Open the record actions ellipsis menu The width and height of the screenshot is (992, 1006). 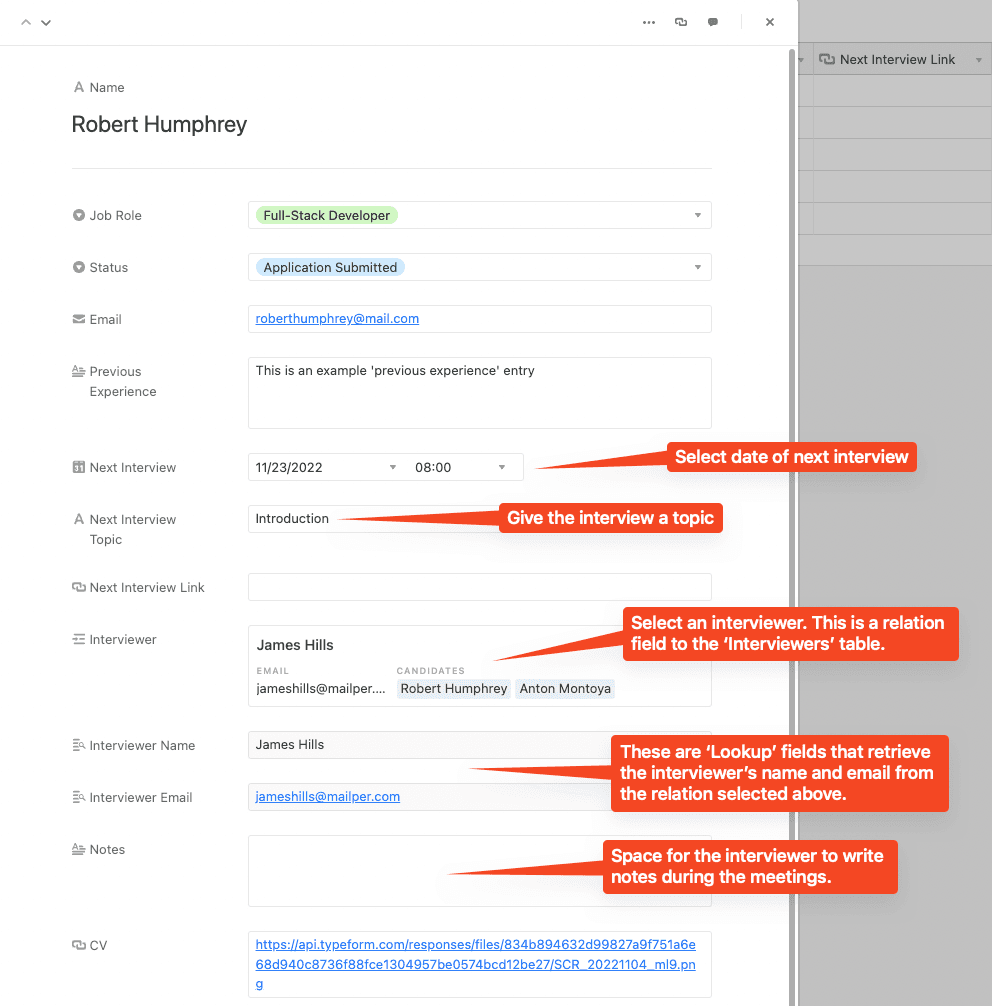pos(648,21)
